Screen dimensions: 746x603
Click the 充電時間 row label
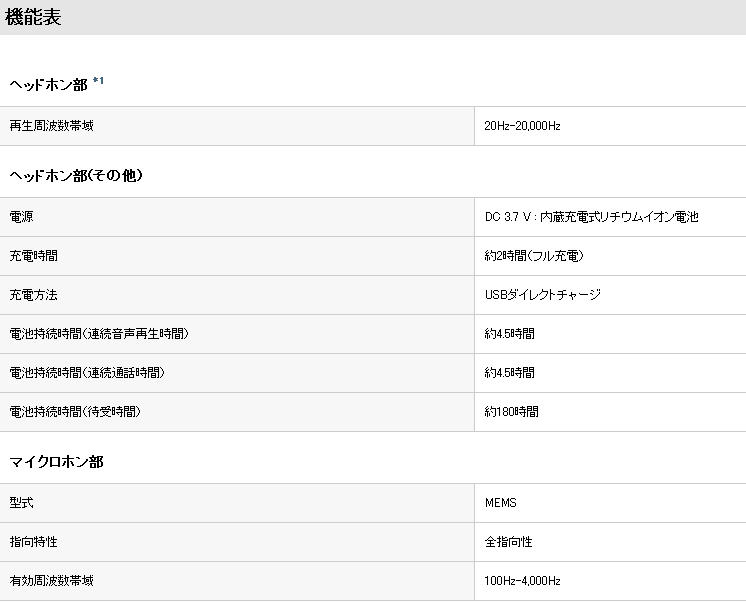point(33,256)
